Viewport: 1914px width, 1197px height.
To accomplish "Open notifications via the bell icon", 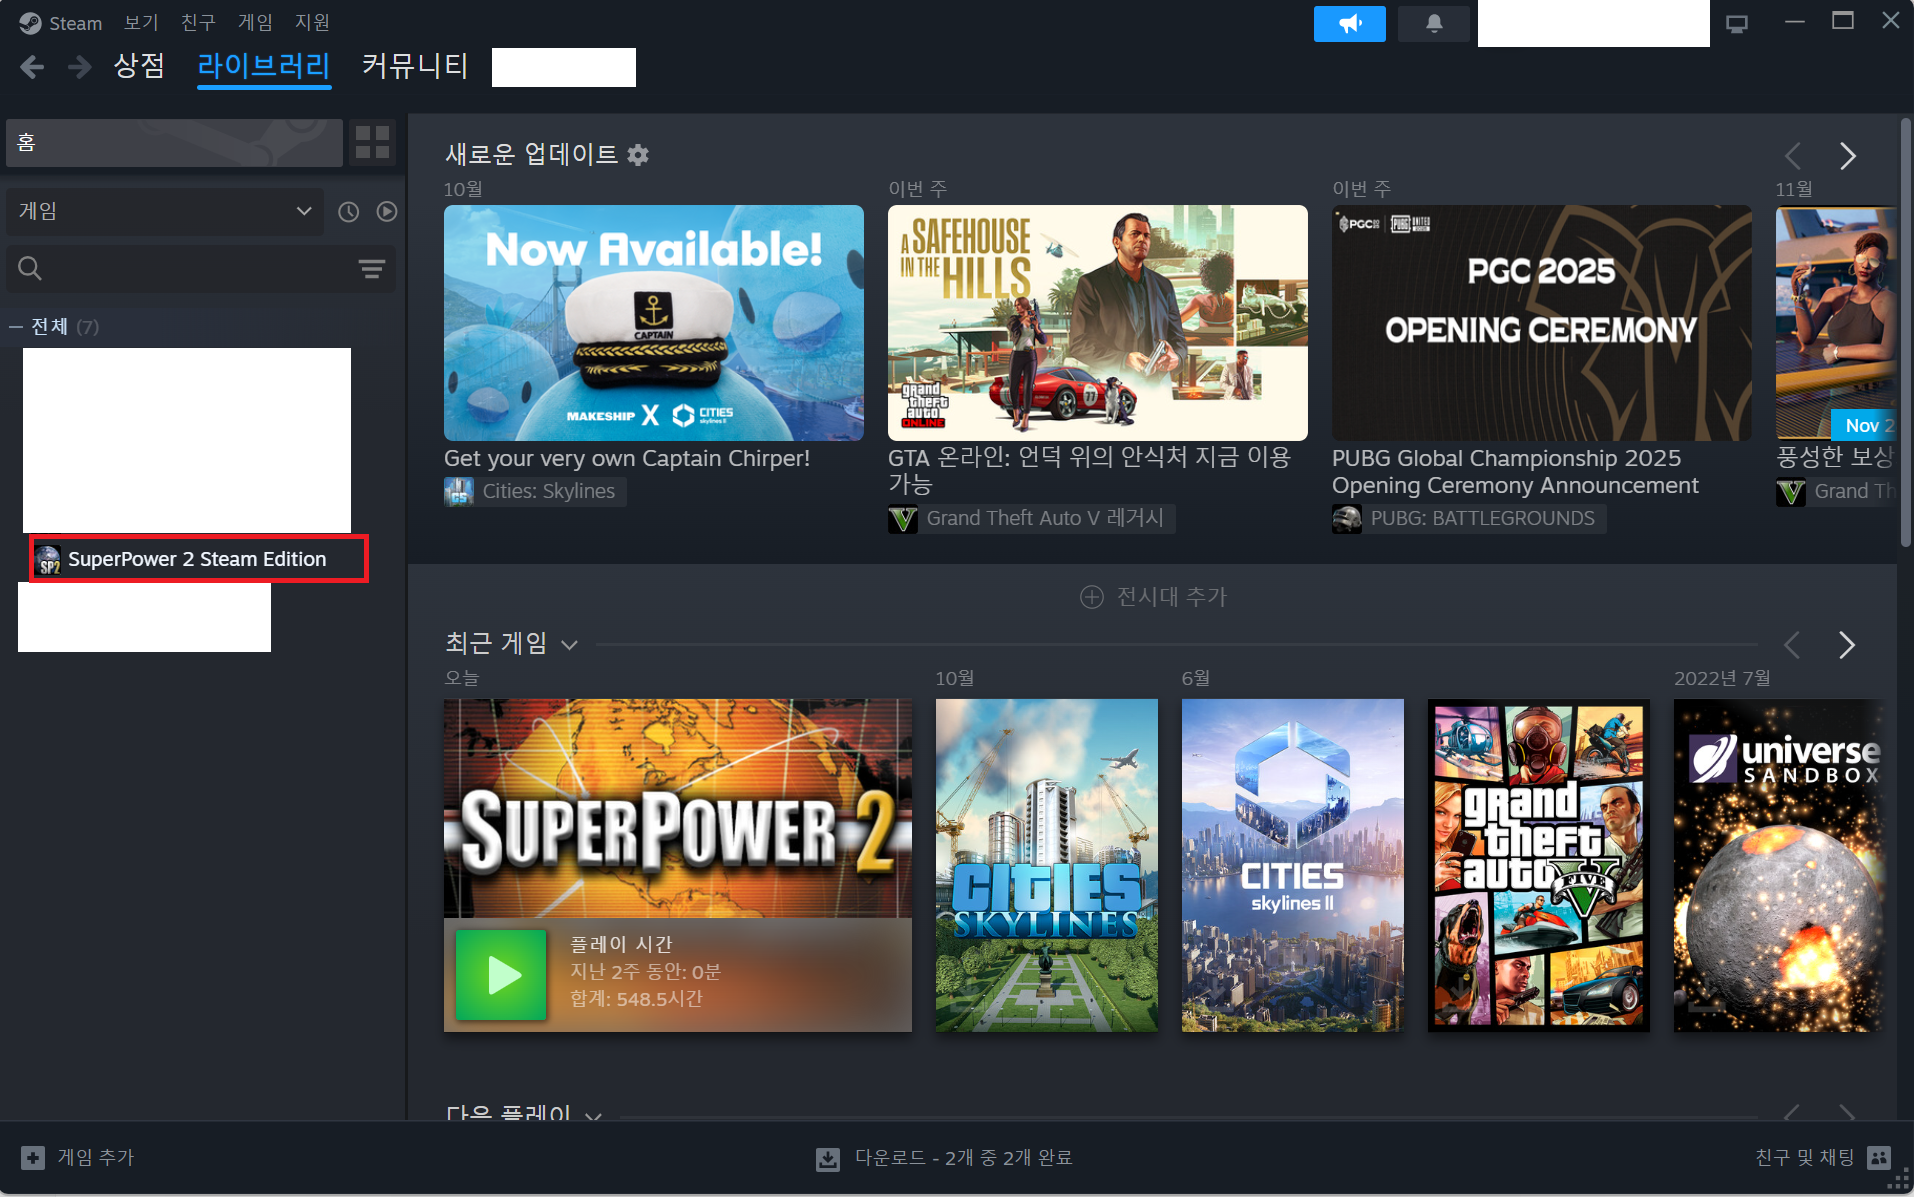I will coord(1434,23).
